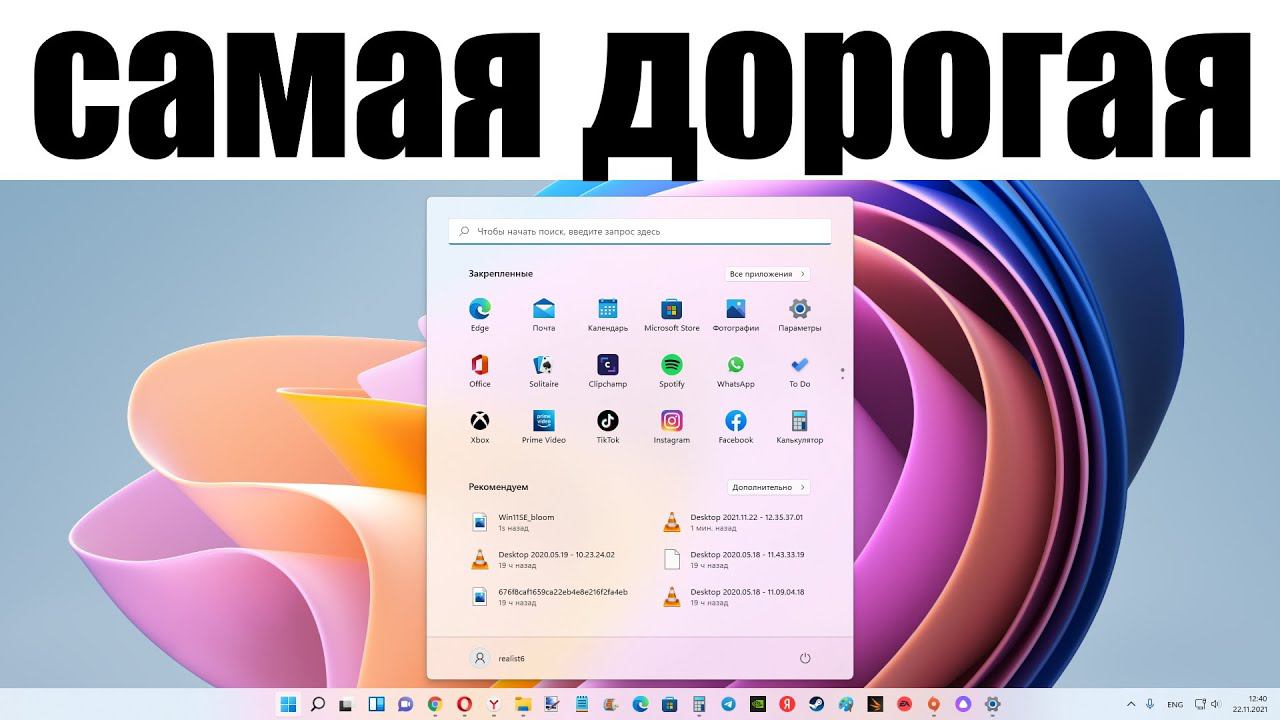Switch ENG input language
This screenshot has height=720, width=1280.
(1175, 704)
